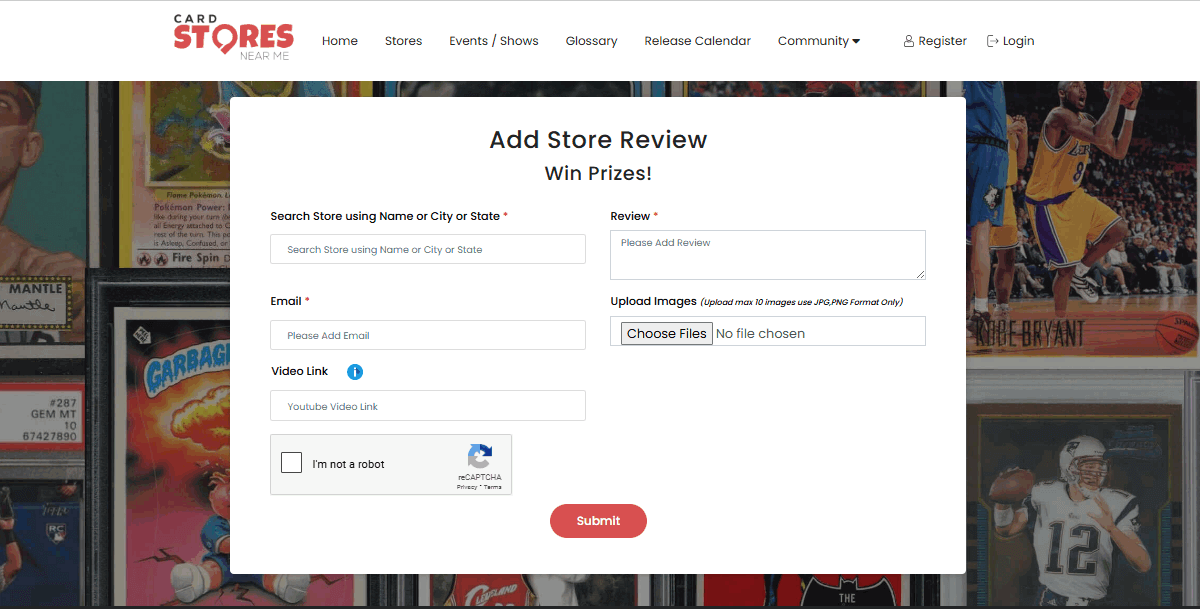Open the Video Link info tooltip icon
Viewport: 1200px width, 609px height.
[355, 371]
